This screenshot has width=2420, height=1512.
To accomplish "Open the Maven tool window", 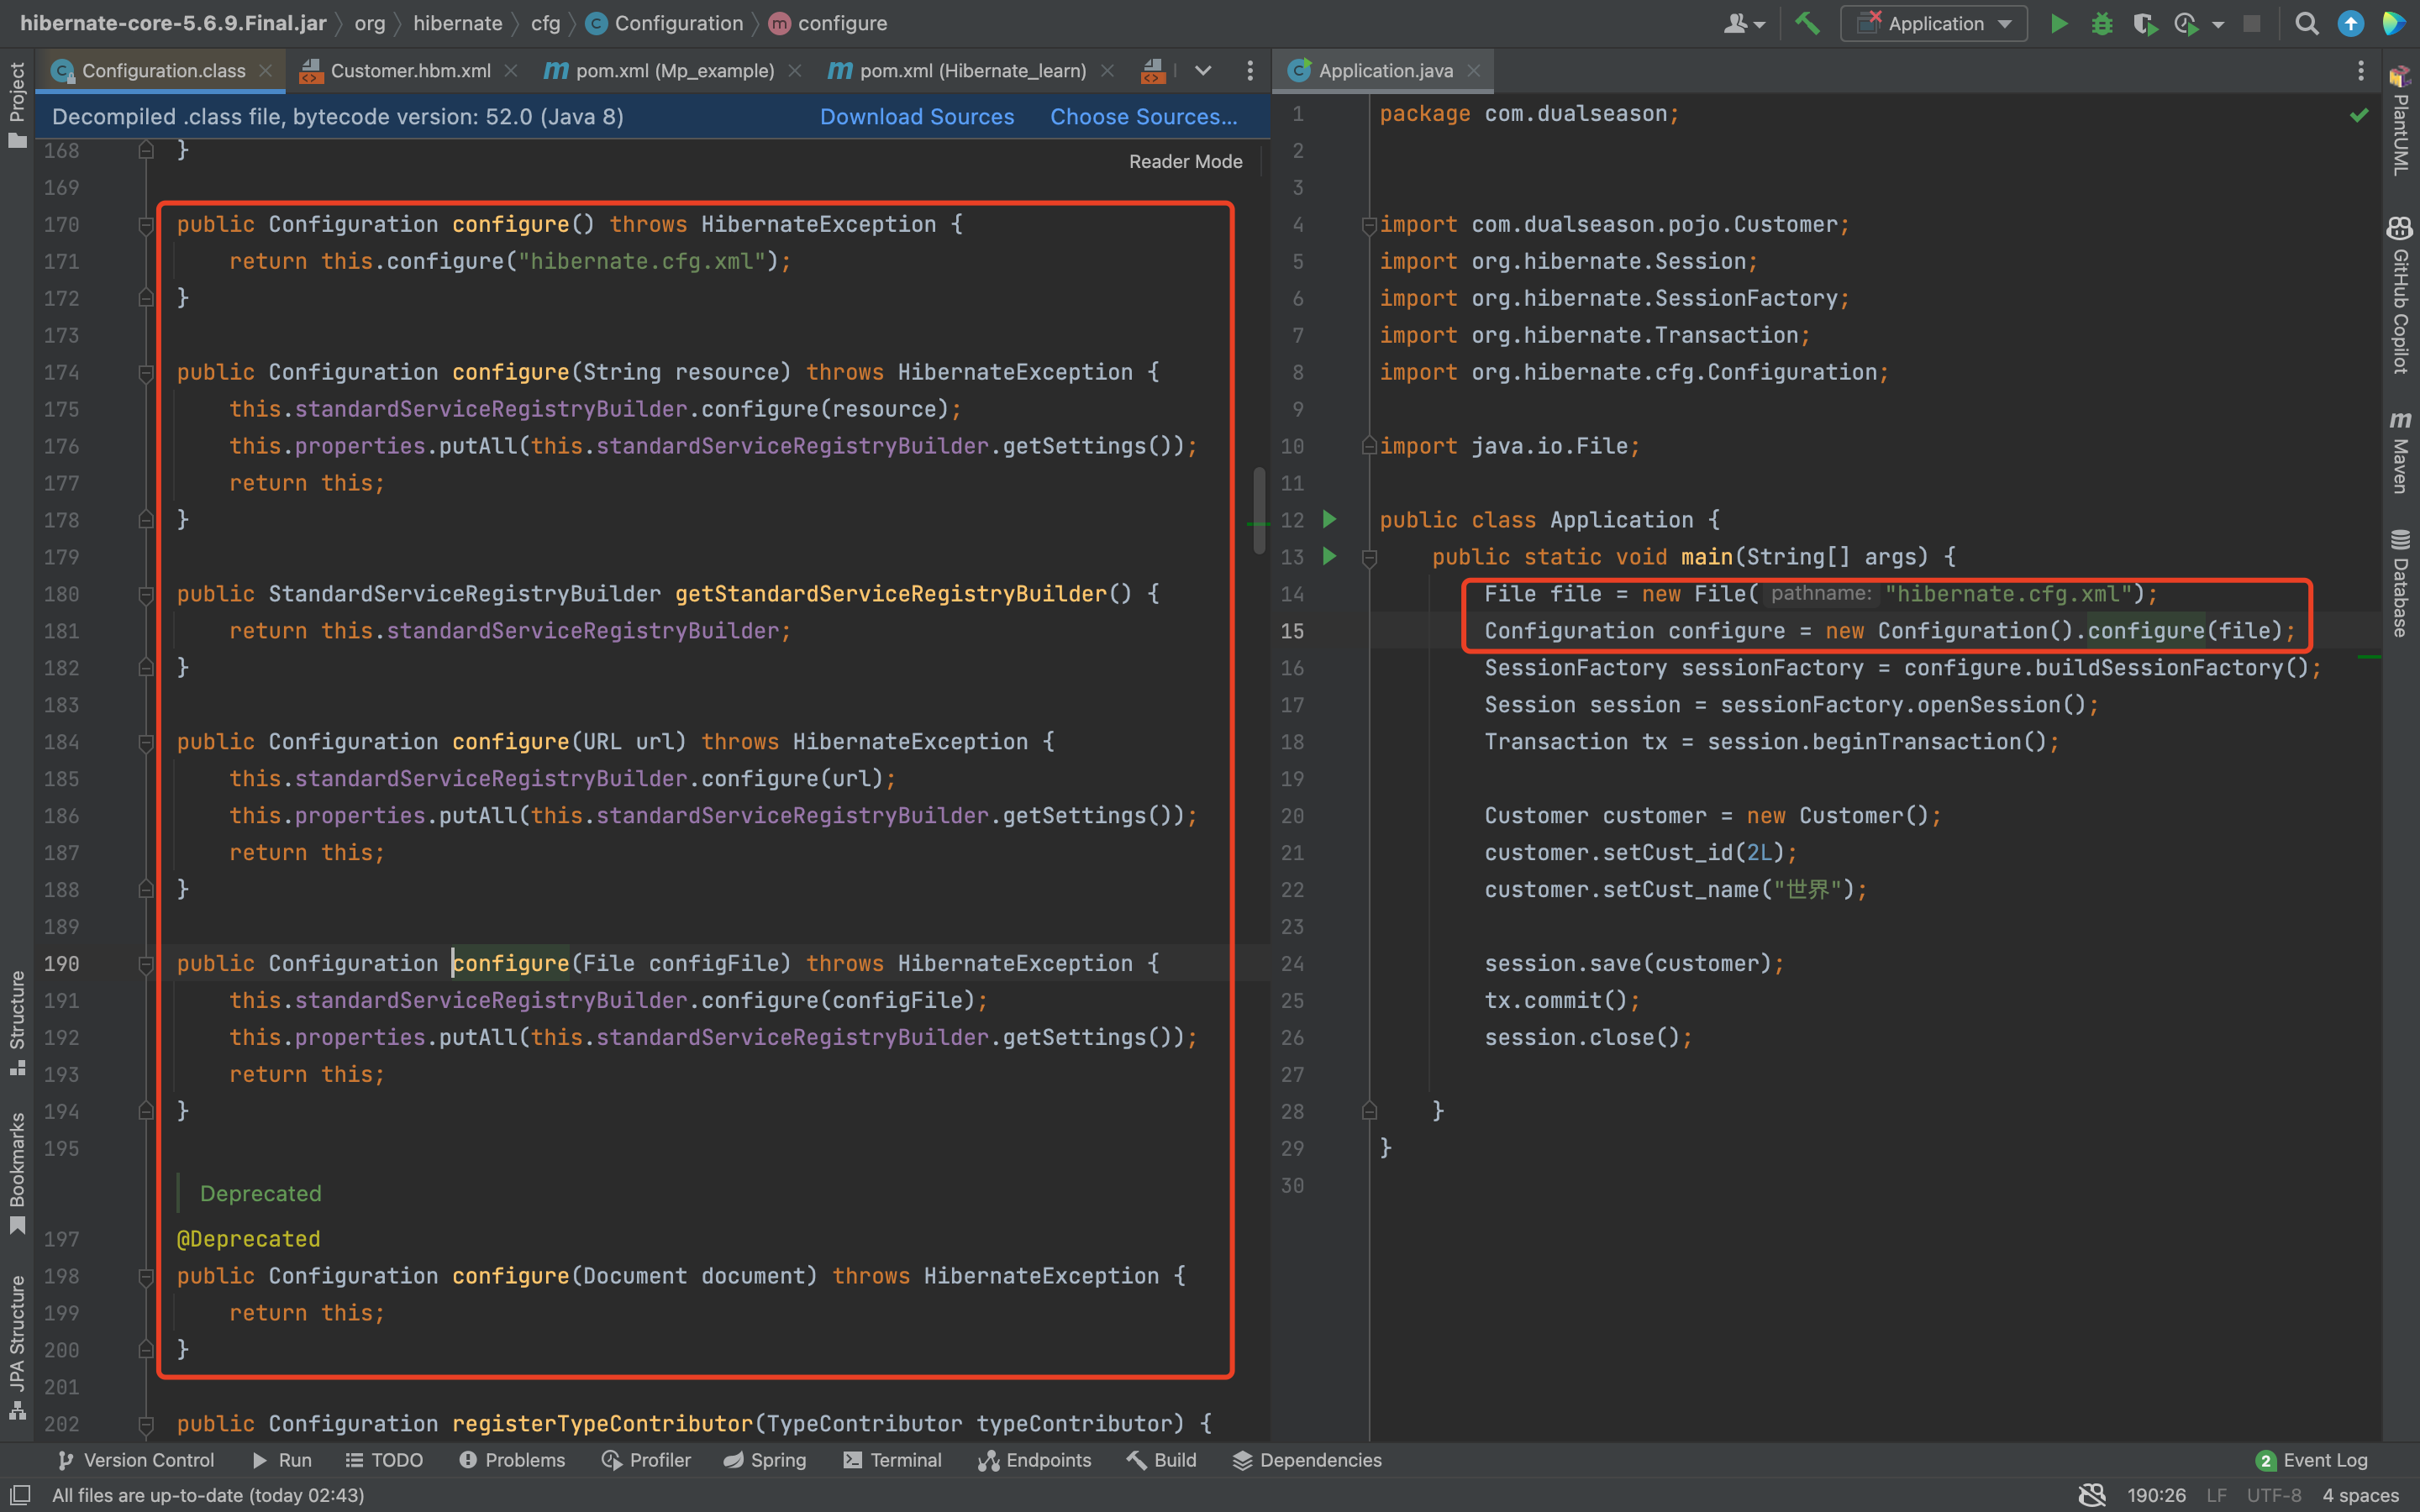I will click(2400, 452).
